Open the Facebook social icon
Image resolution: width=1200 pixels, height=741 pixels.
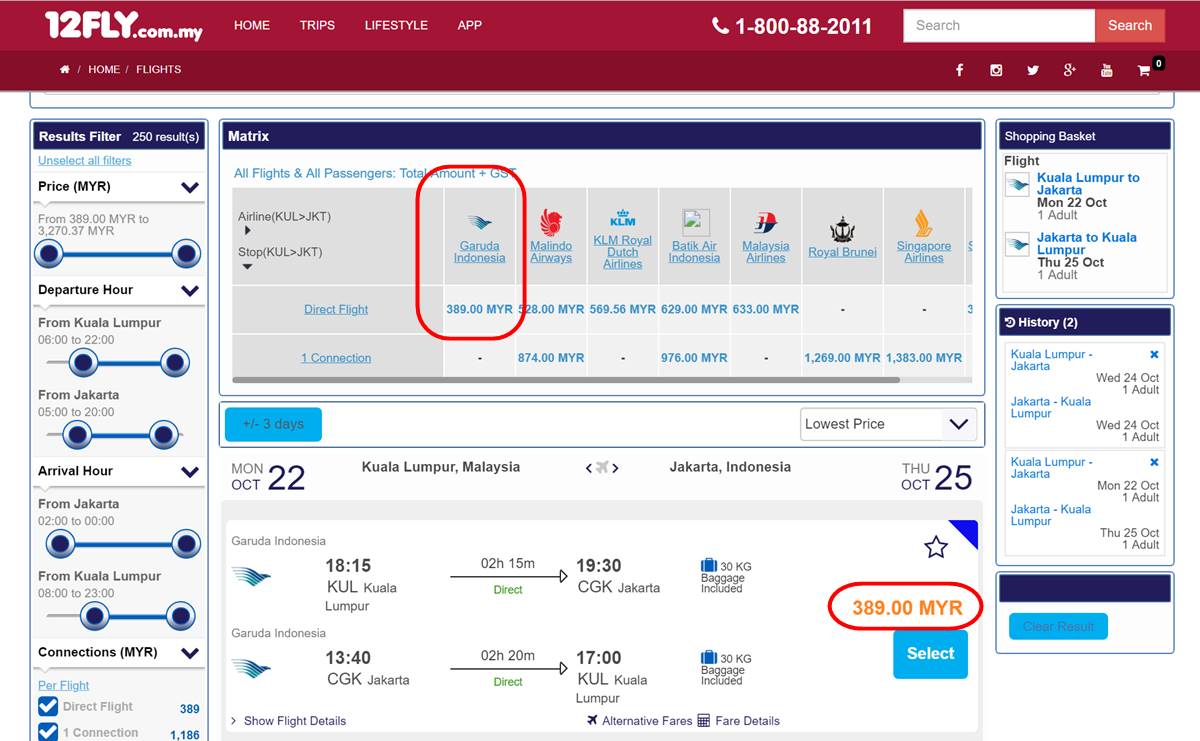click(959, 70)
